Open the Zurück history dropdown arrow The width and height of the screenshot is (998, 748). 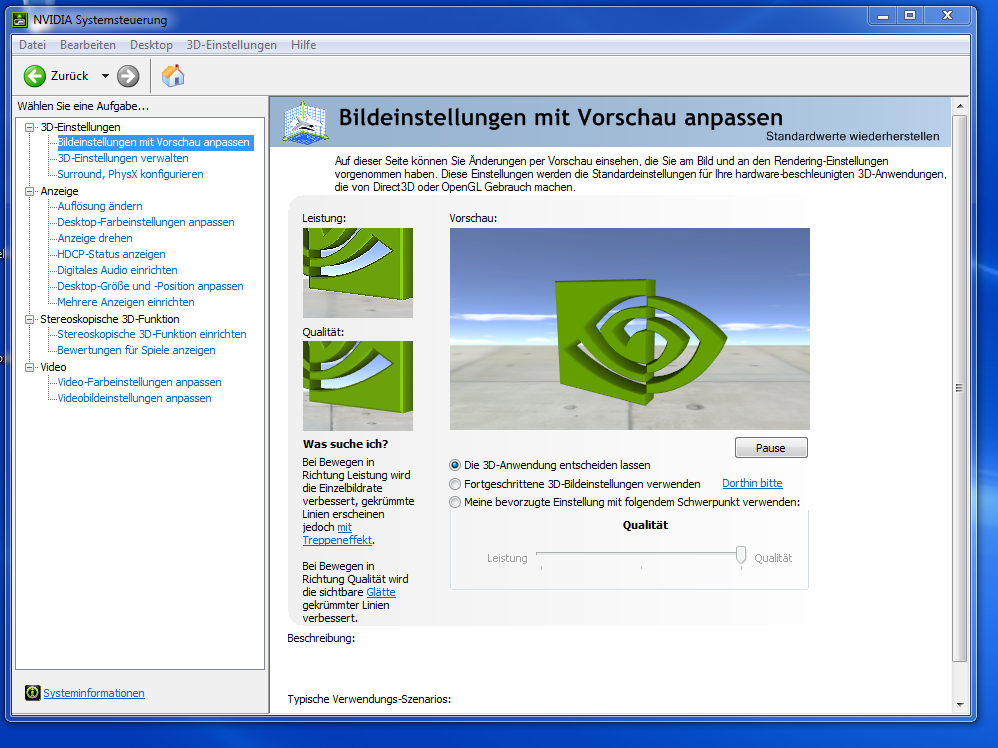[105, 76]
